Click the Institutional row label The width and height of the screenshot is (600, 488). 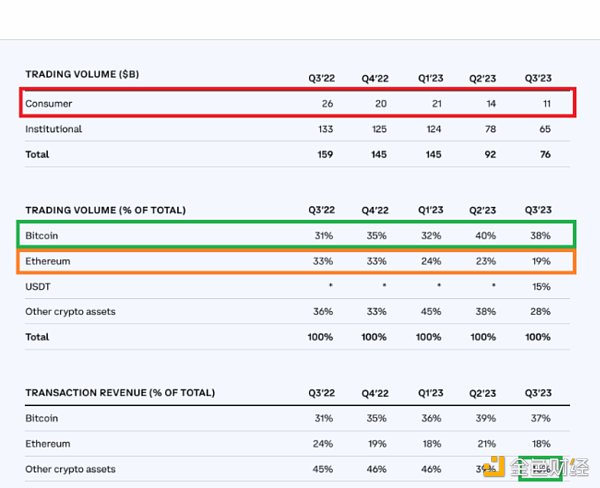click(53, 129)
